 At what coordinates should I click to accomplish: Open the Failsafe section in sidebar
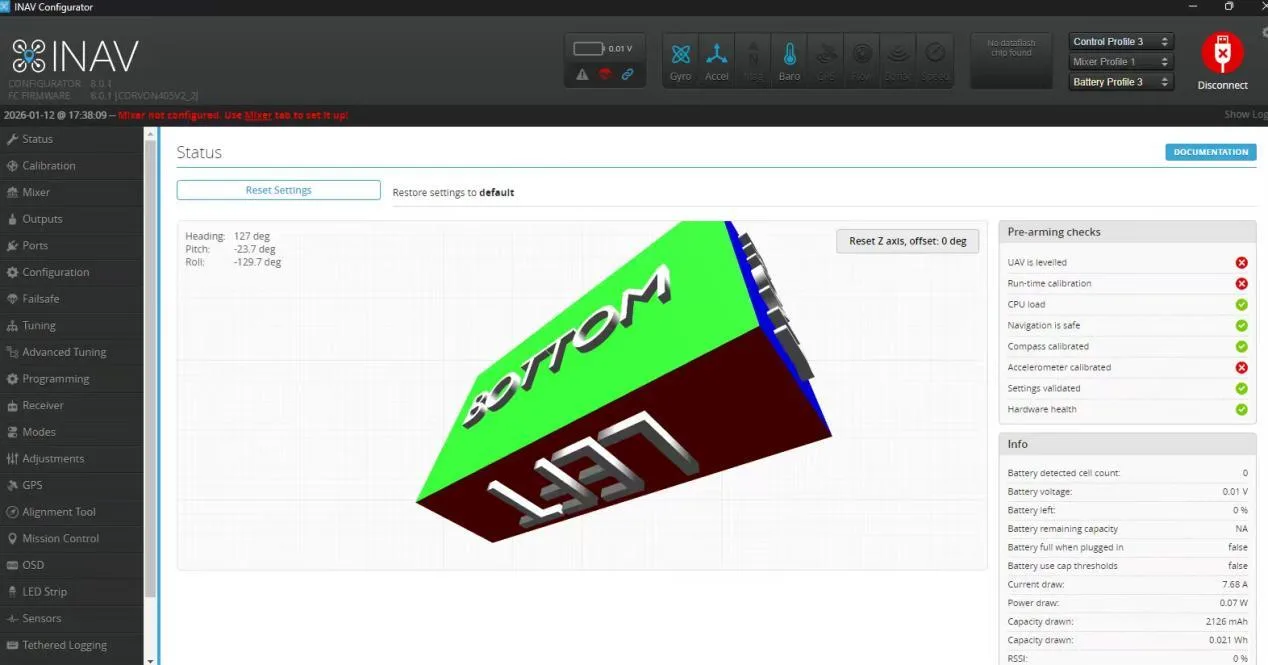coord(72,299)
